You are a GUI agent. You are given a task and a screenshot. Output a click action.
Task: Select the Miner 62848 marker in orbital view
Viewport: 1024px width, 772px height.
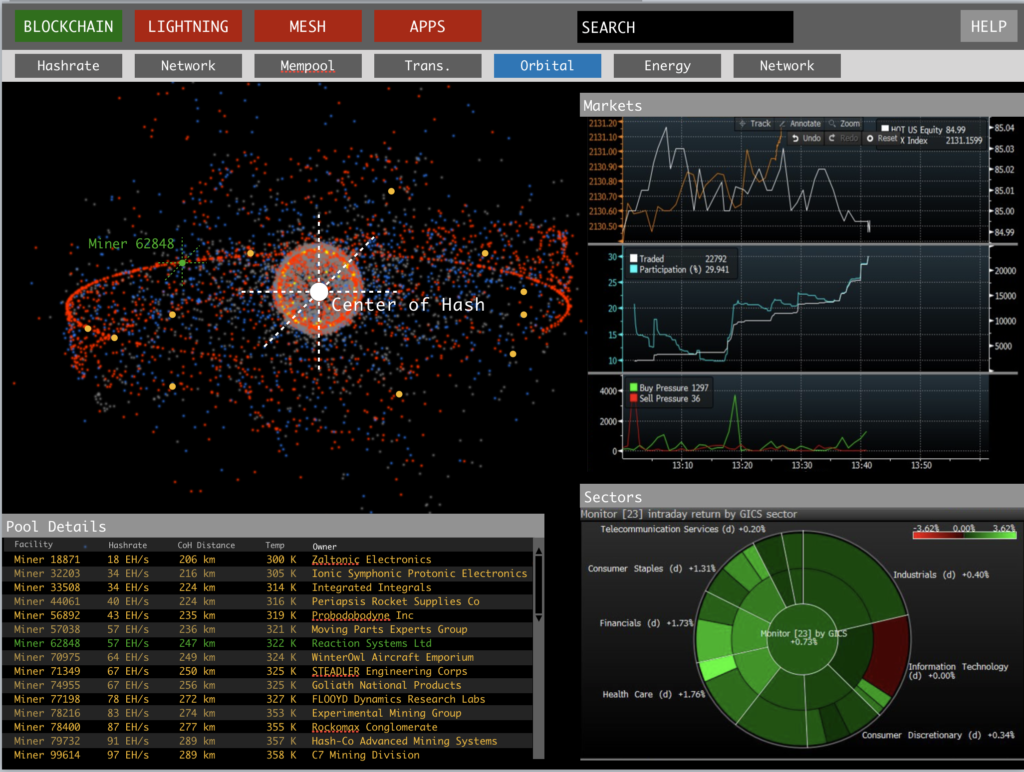click(x=183, y=261)
